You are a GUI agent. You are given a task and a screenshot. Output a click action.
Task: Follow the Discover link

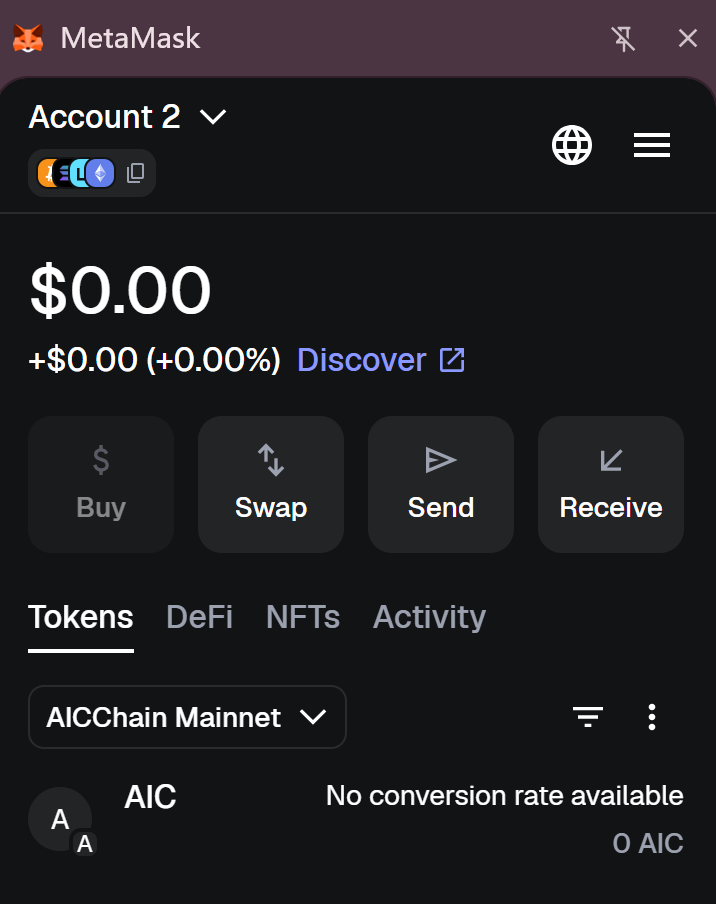pyautogui.click(x=381, y=360)
